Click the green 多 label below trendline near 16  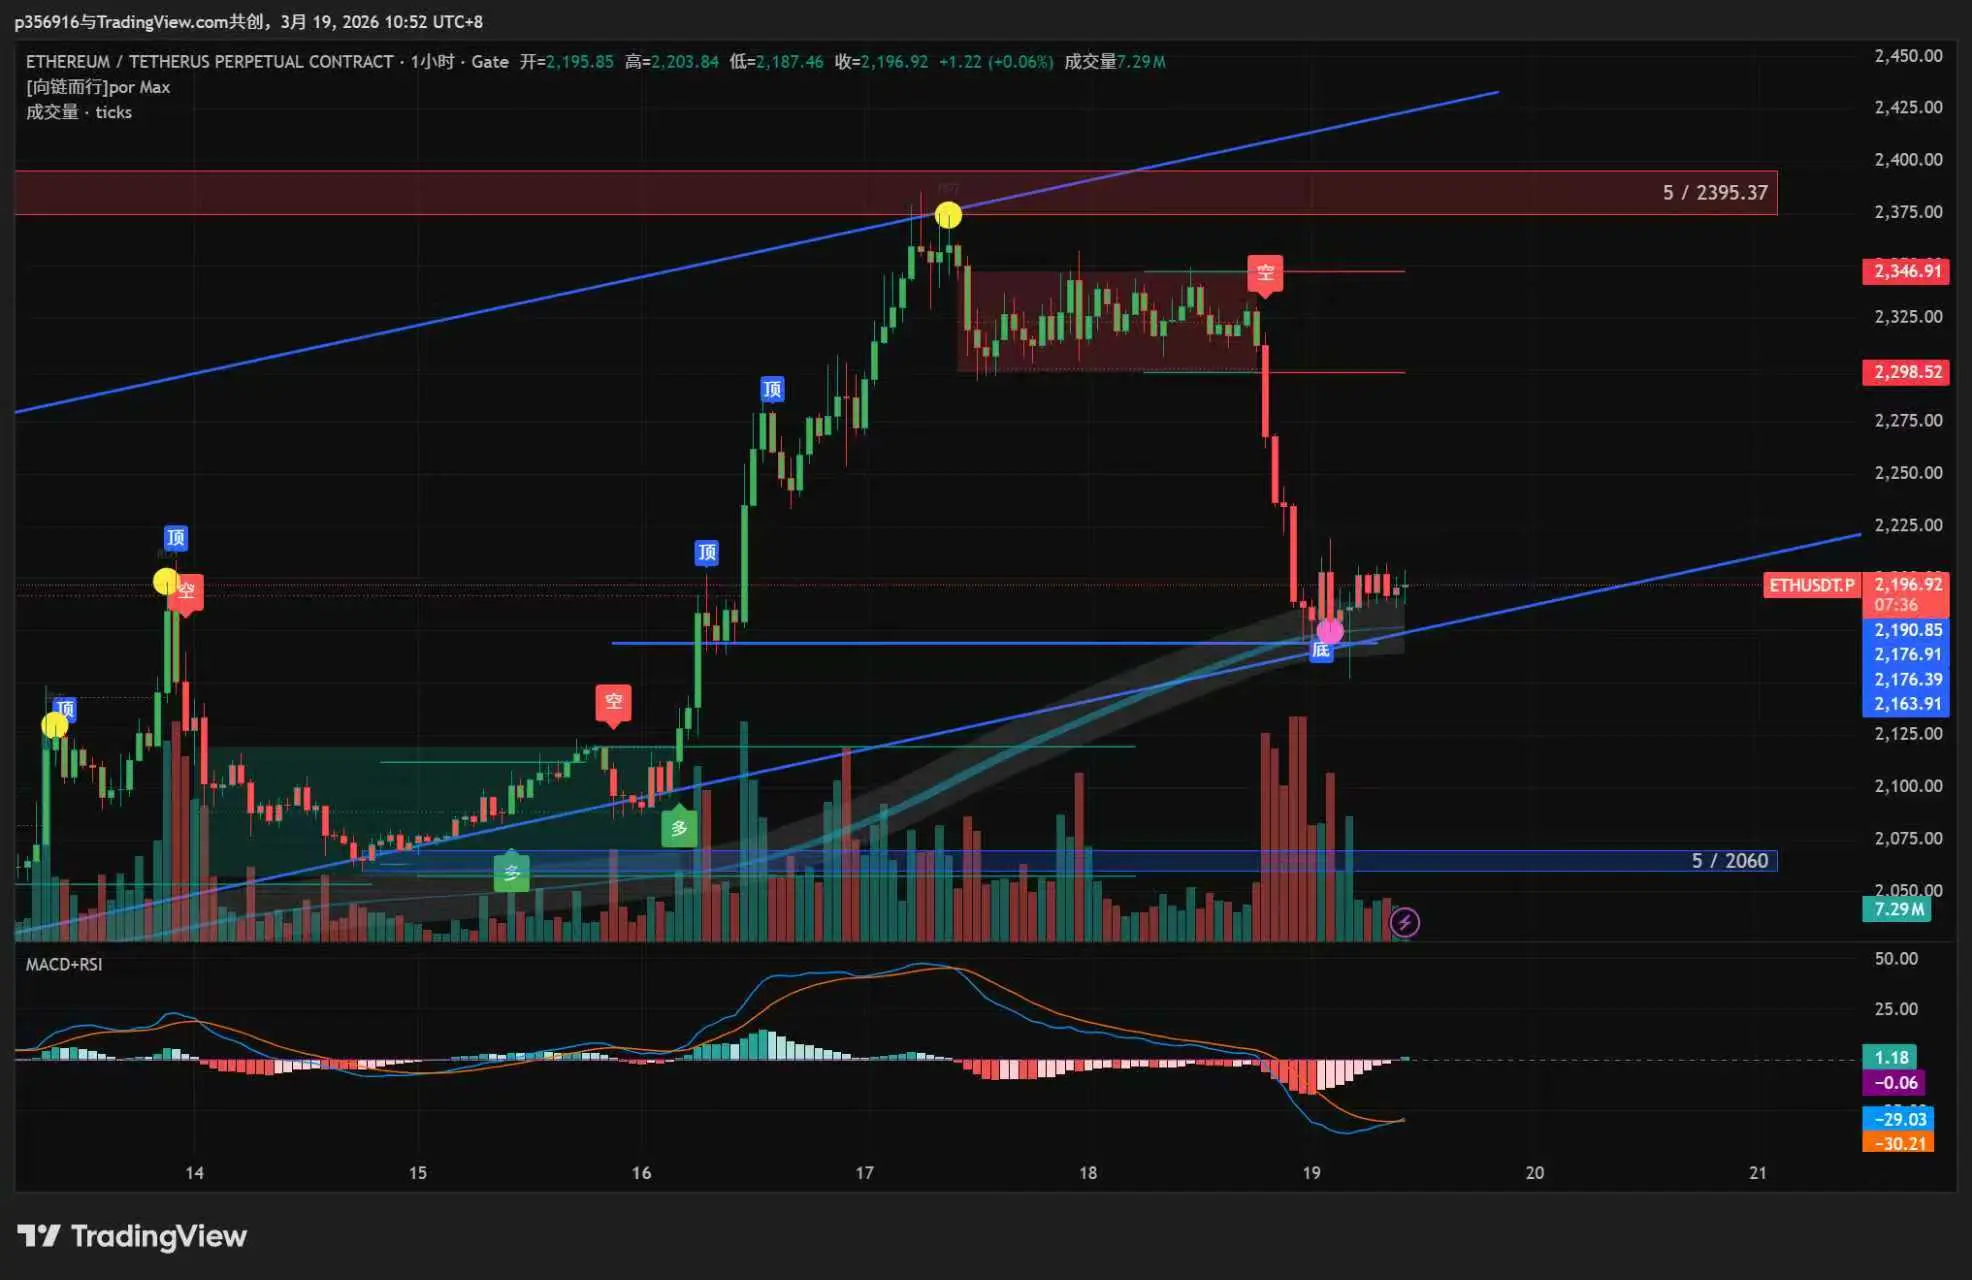(x=679, y=828)
